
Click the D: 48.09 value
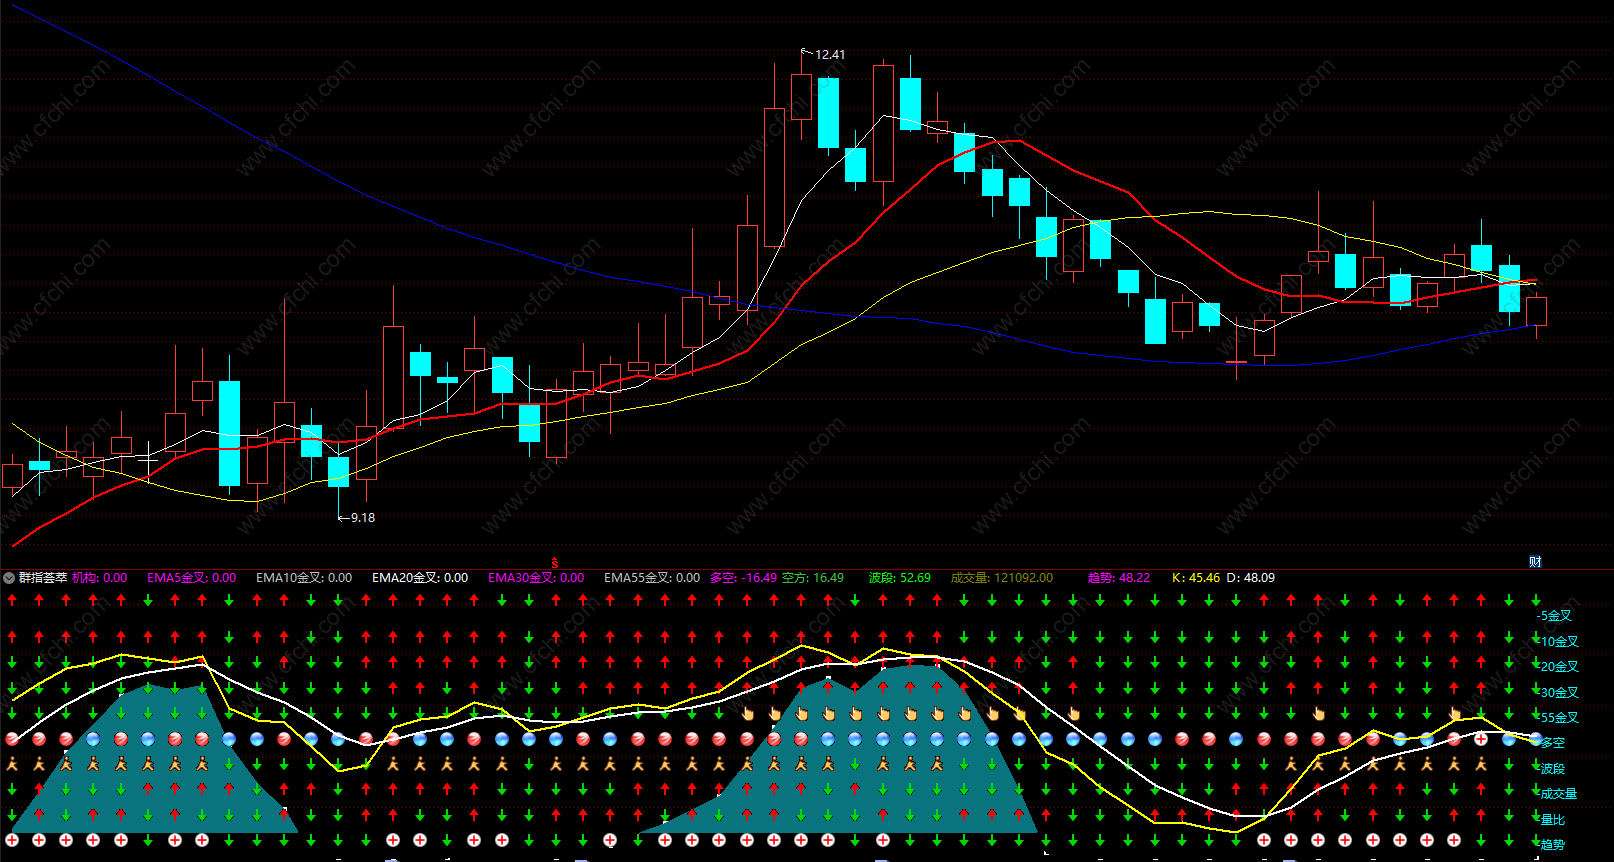[x=1251, y=578]
